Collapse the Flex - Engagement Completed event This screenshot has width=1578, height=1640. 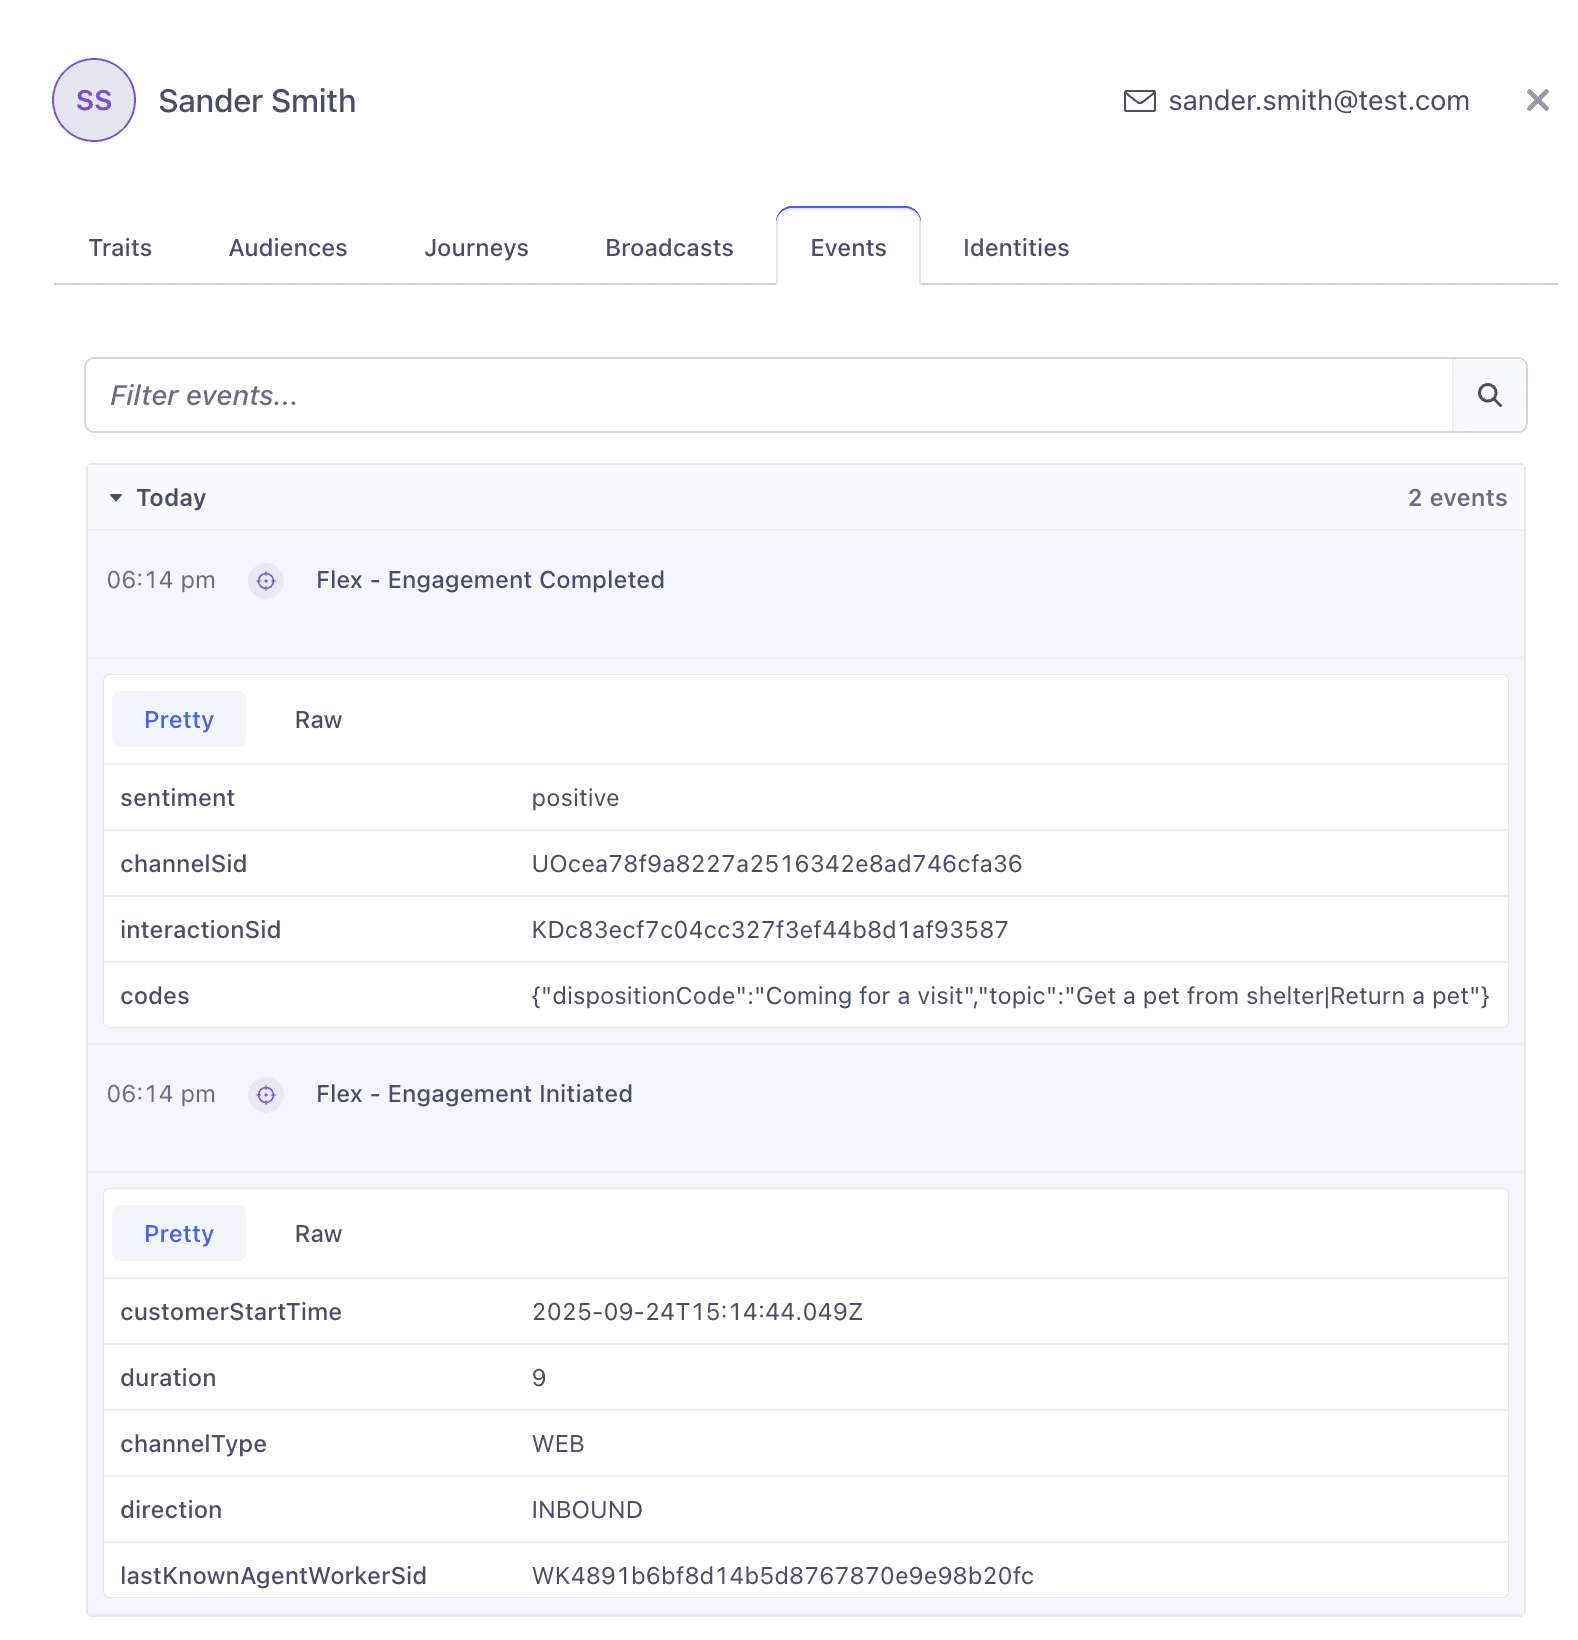pos(490,581)
